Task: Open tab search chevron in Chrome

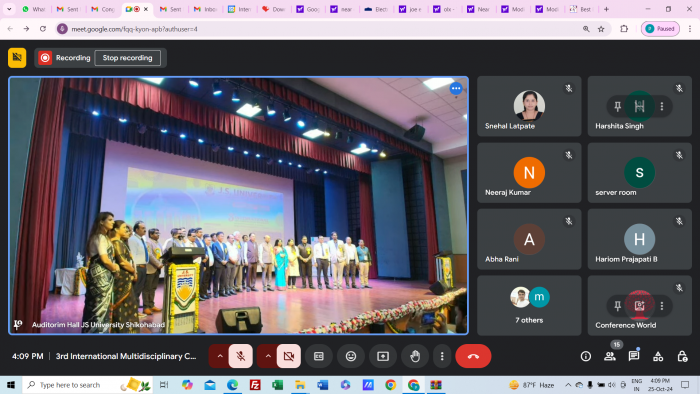Action: click(9, 9)
